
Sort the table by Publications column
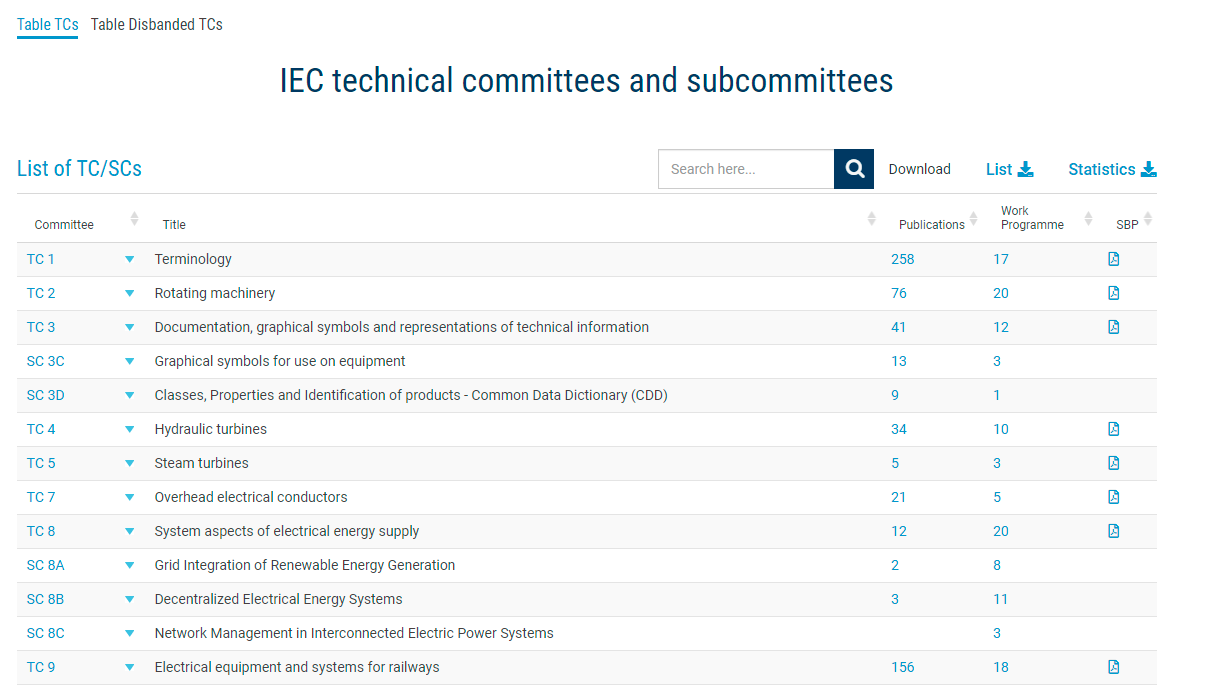click(973, 219)
